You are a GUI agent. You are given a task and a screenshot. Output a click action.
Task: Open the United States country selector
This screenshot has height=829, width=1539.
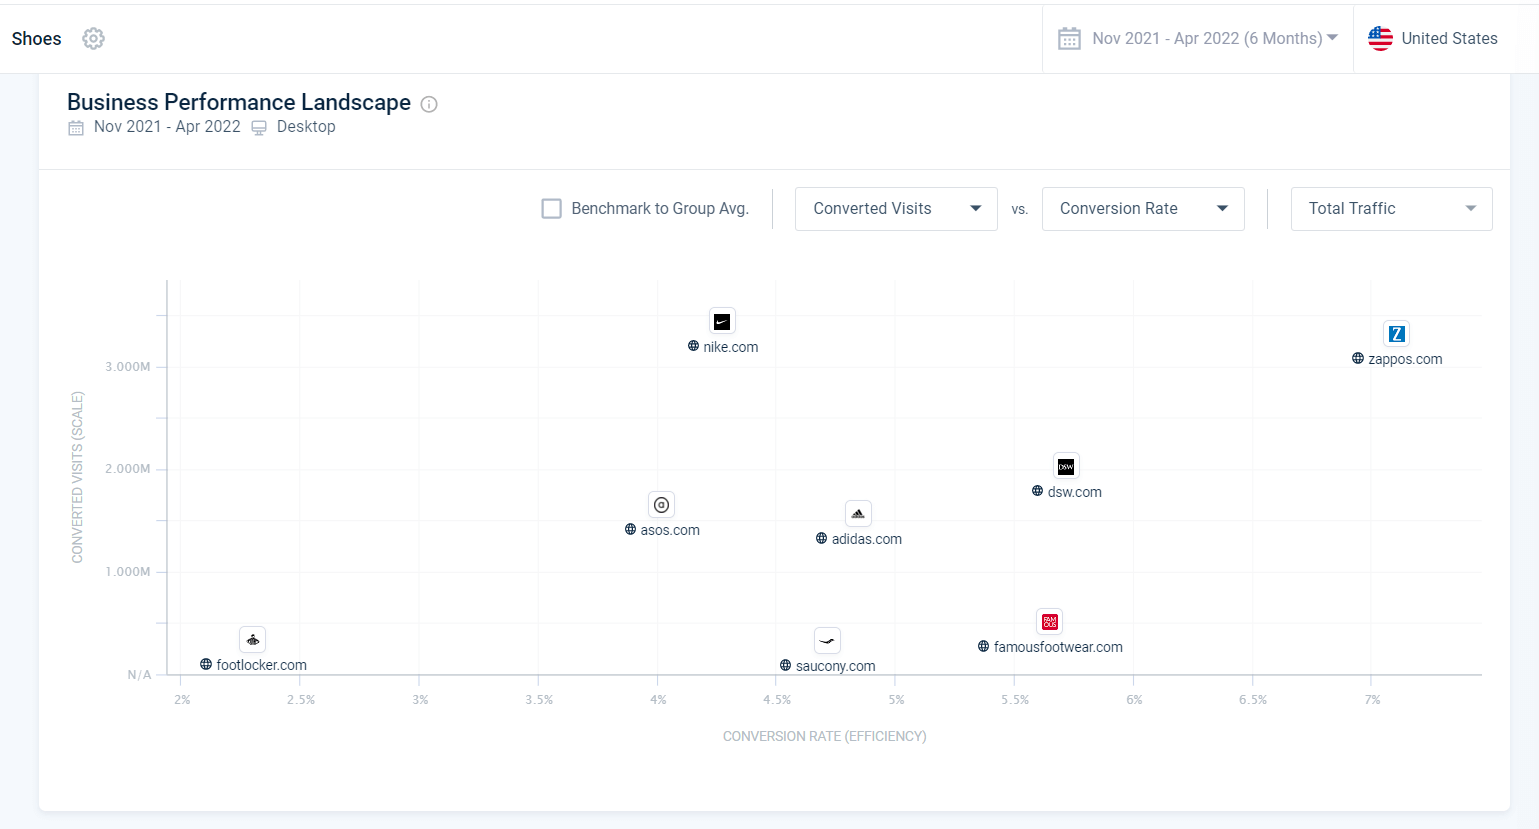coord(1433,39)
